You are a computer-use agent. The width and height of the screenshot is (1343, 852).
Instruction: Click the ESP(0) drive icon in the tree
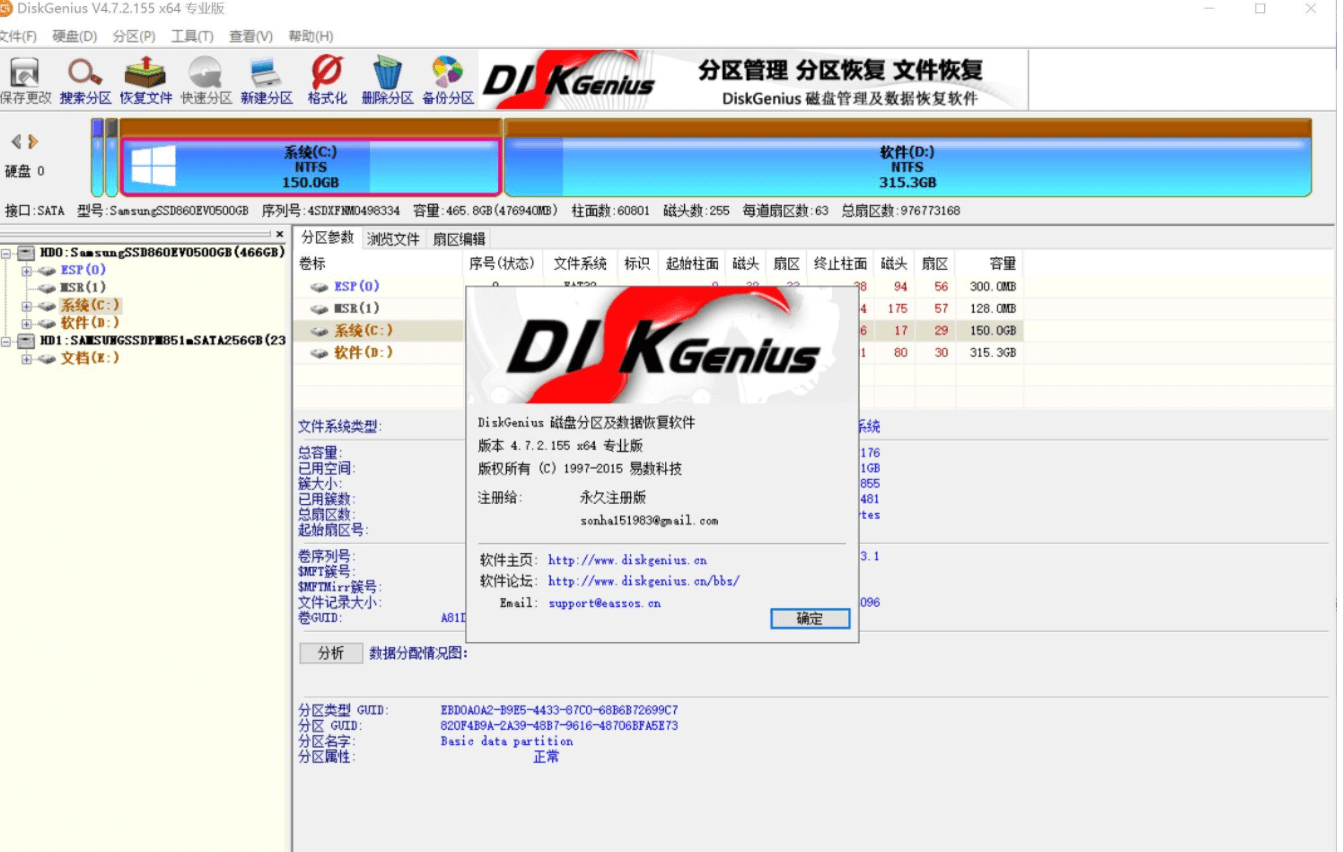pyautogui.click(x=46, y=271)
